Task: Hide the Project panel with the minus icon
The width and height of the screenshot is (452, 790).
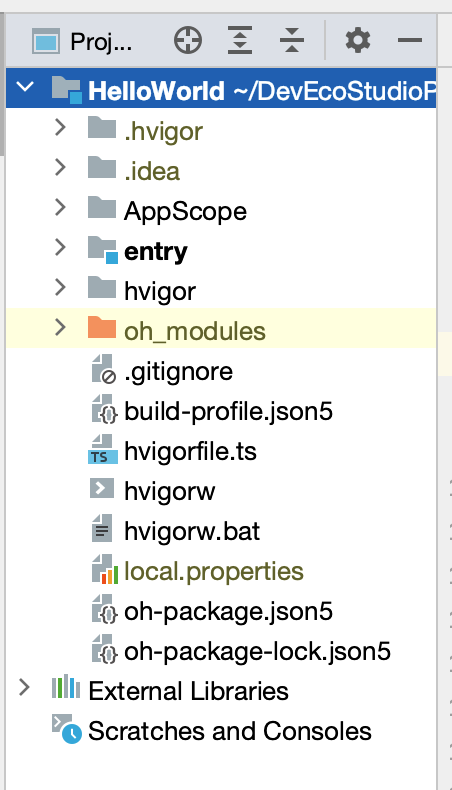Action: tap(410, 40)
